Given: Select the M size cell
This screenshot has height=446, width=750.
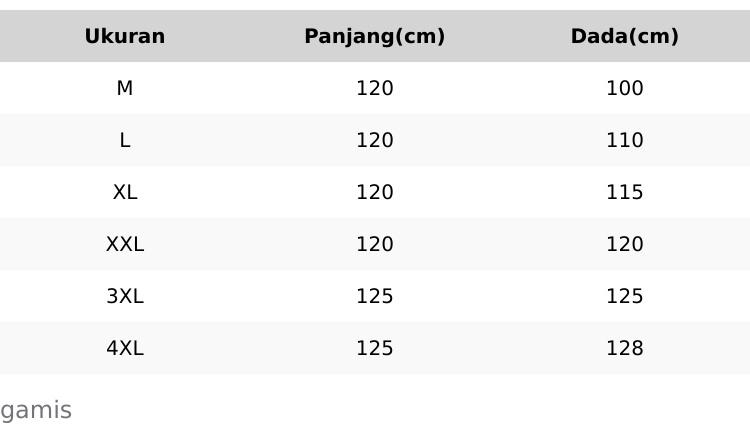Looking at the screenshot, I should pyautogui.click(x=125, y=89).
